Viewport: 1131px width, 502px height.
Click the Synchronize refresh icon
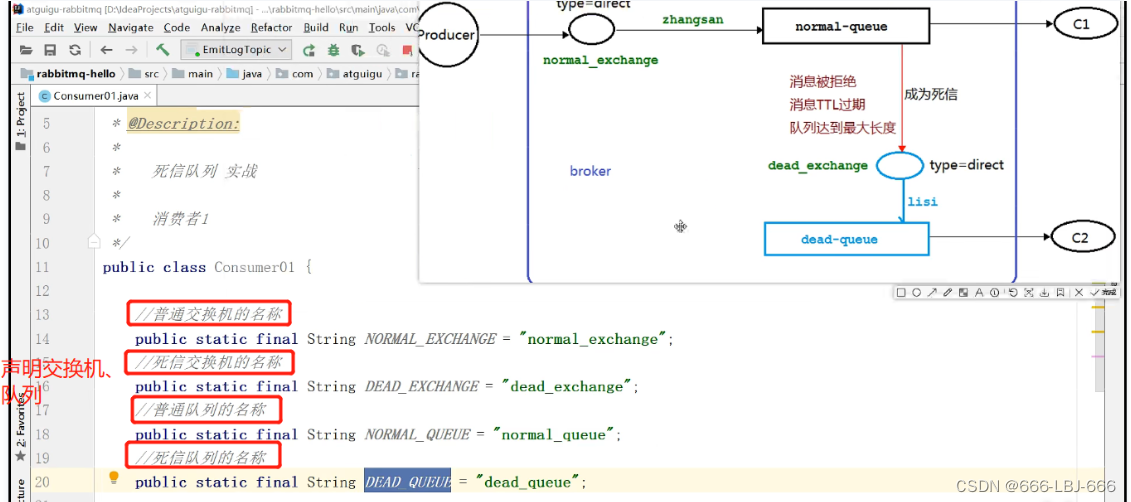point(74,50)
